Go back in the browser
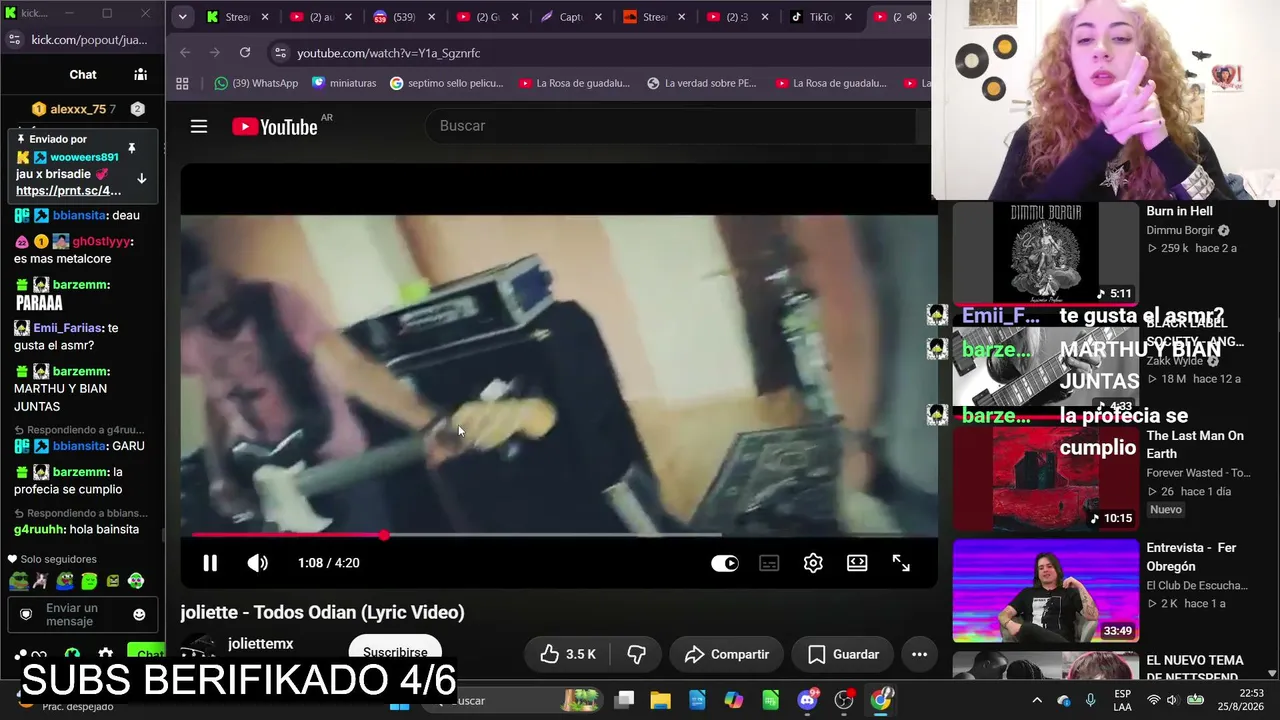The height and width of the screenshot is (720, 1280). coord(185,53)
